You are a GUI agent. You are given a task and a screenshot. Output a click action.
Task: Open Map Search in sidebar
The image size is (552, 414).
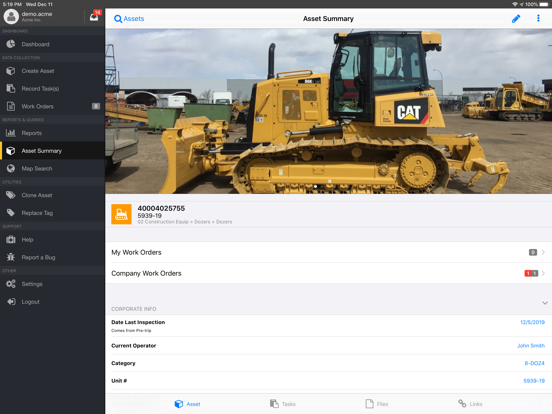tap(52, 169)
